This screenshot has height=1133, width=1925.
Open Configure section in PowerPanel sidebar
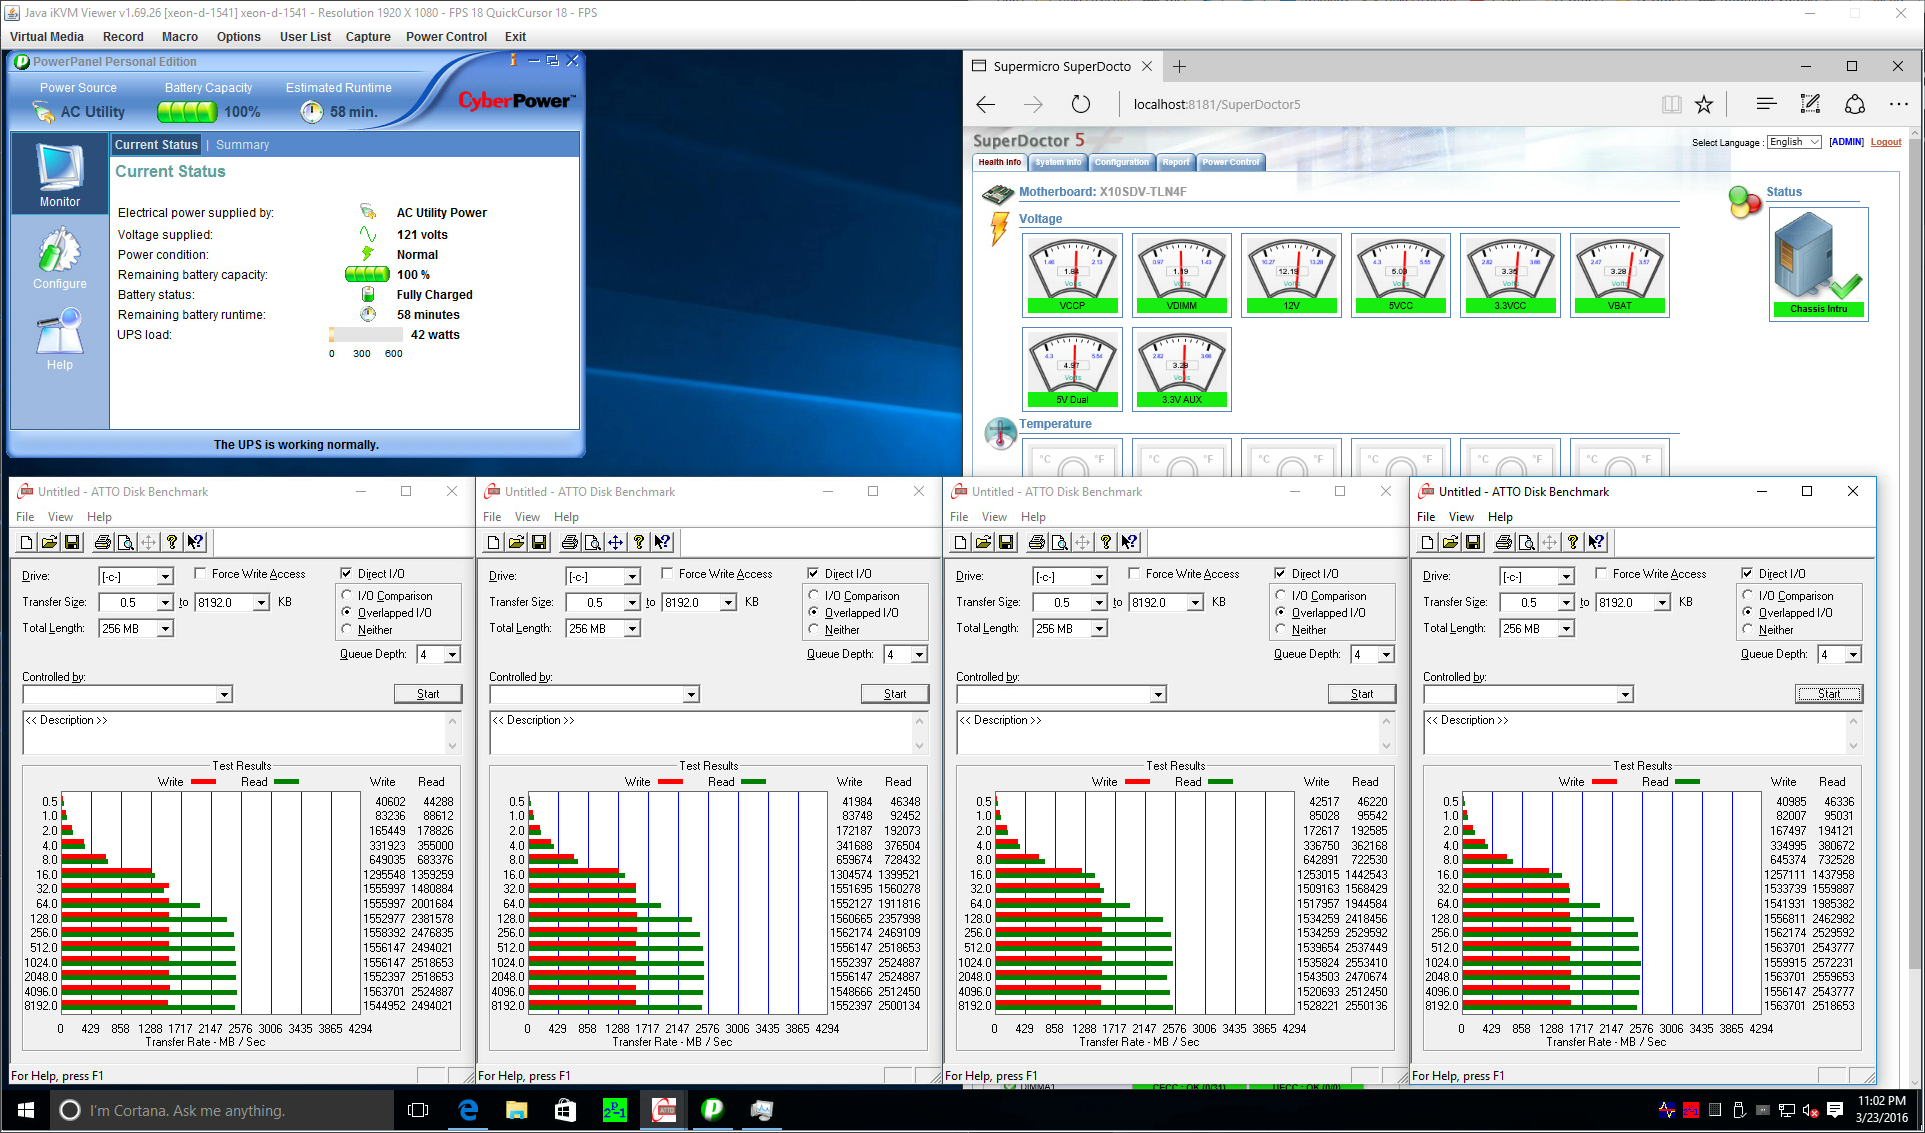tap(60, 258)
